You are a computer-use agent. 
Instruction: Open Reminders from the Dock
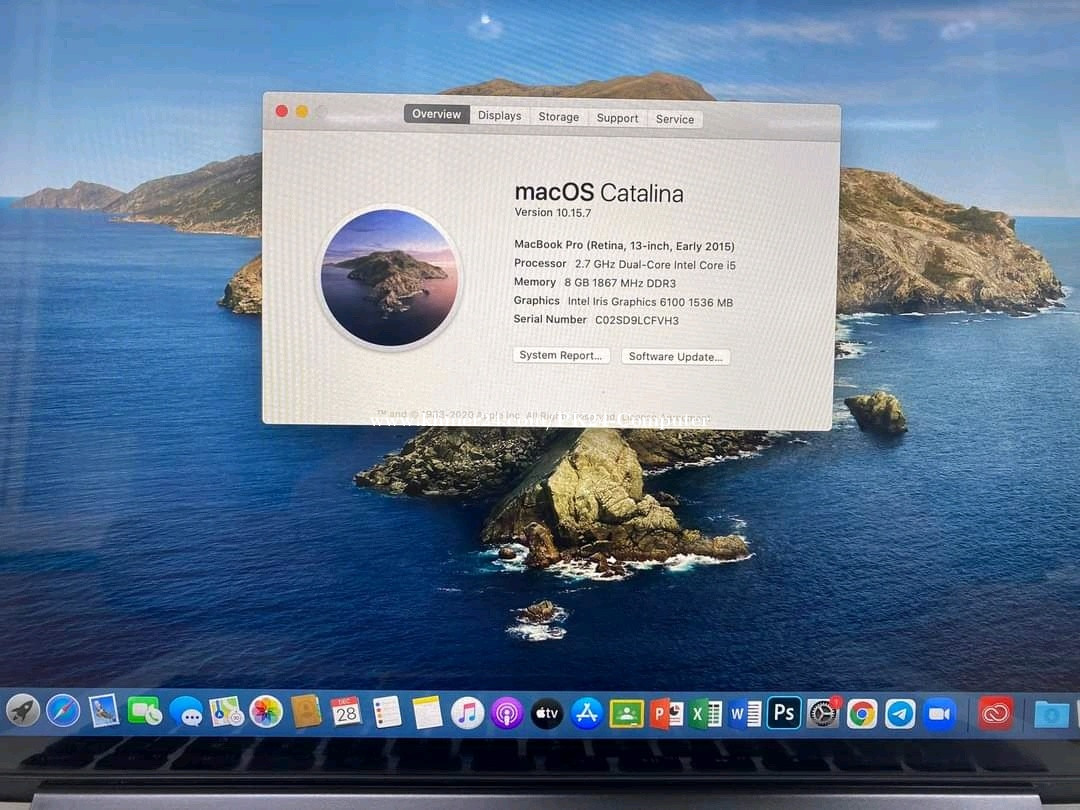(x=387, y=713)
